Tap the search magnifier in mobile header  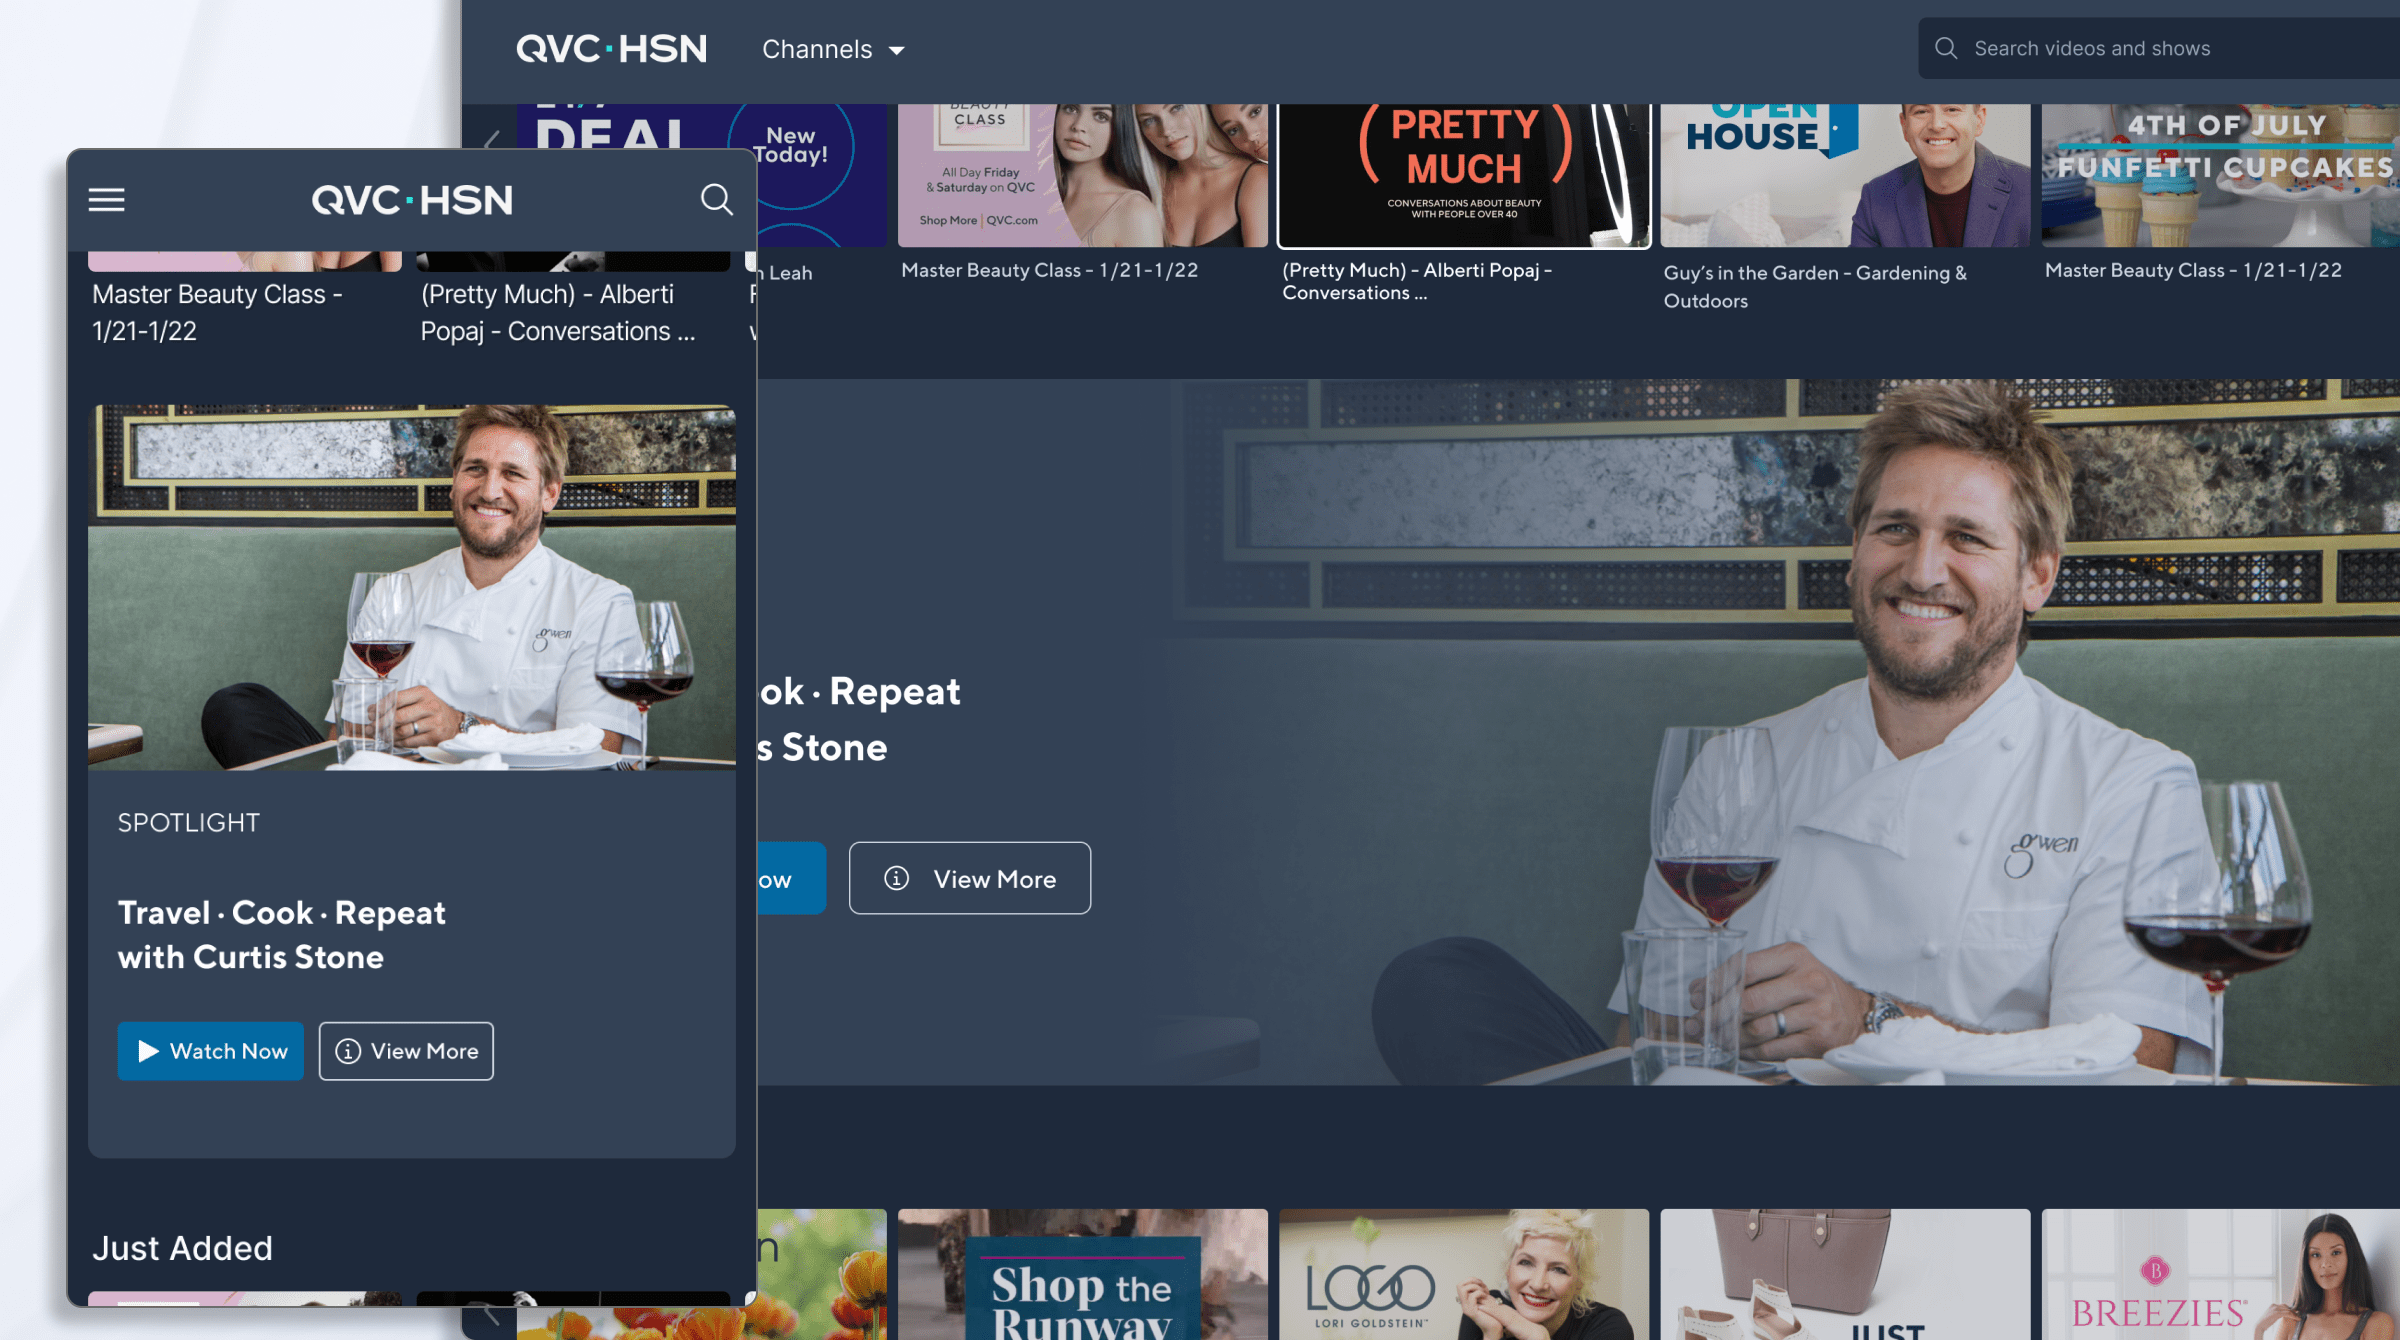(716, 199)
